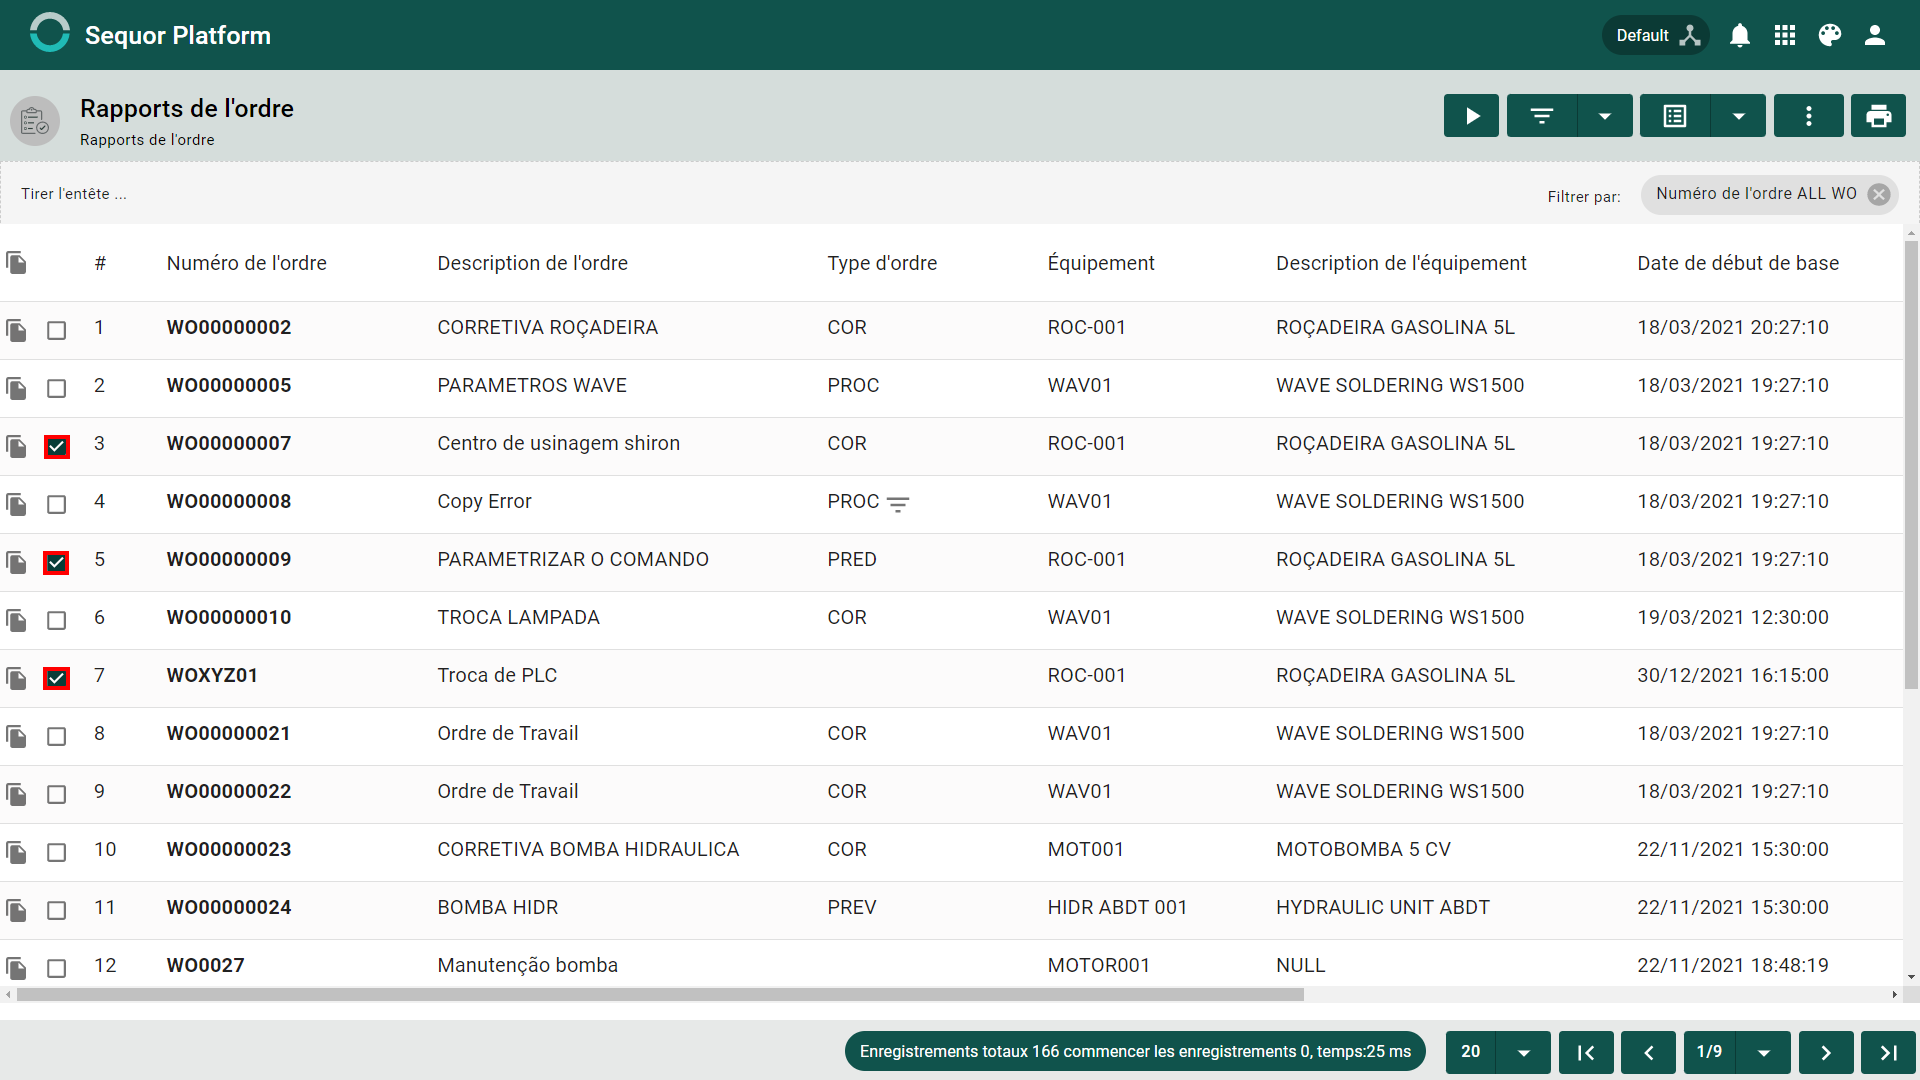Remove the Numéro de l'ordre ALL WO filter
This screenshot has height=1080, width=1920.
pos(1879,194)
